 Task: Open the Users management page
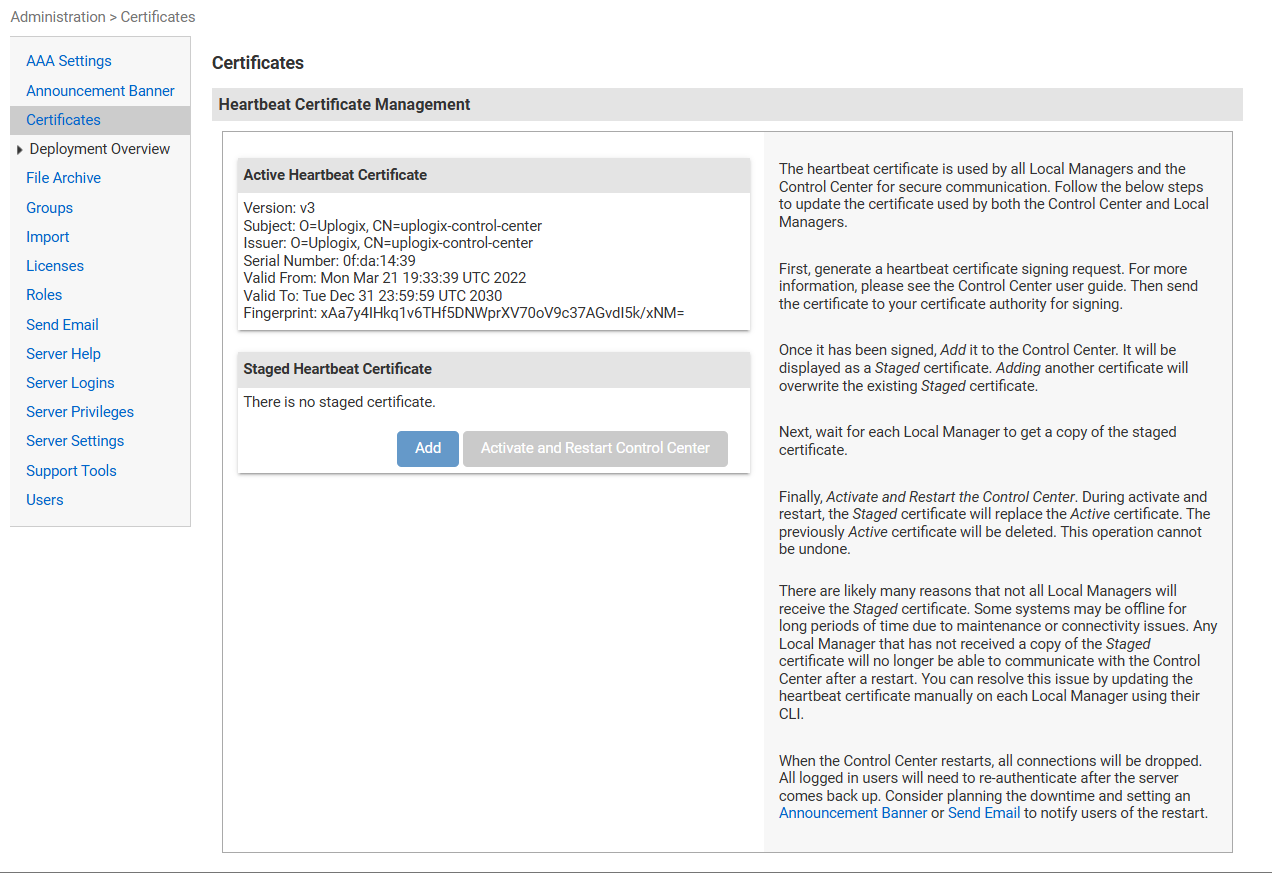pos(44,499)
